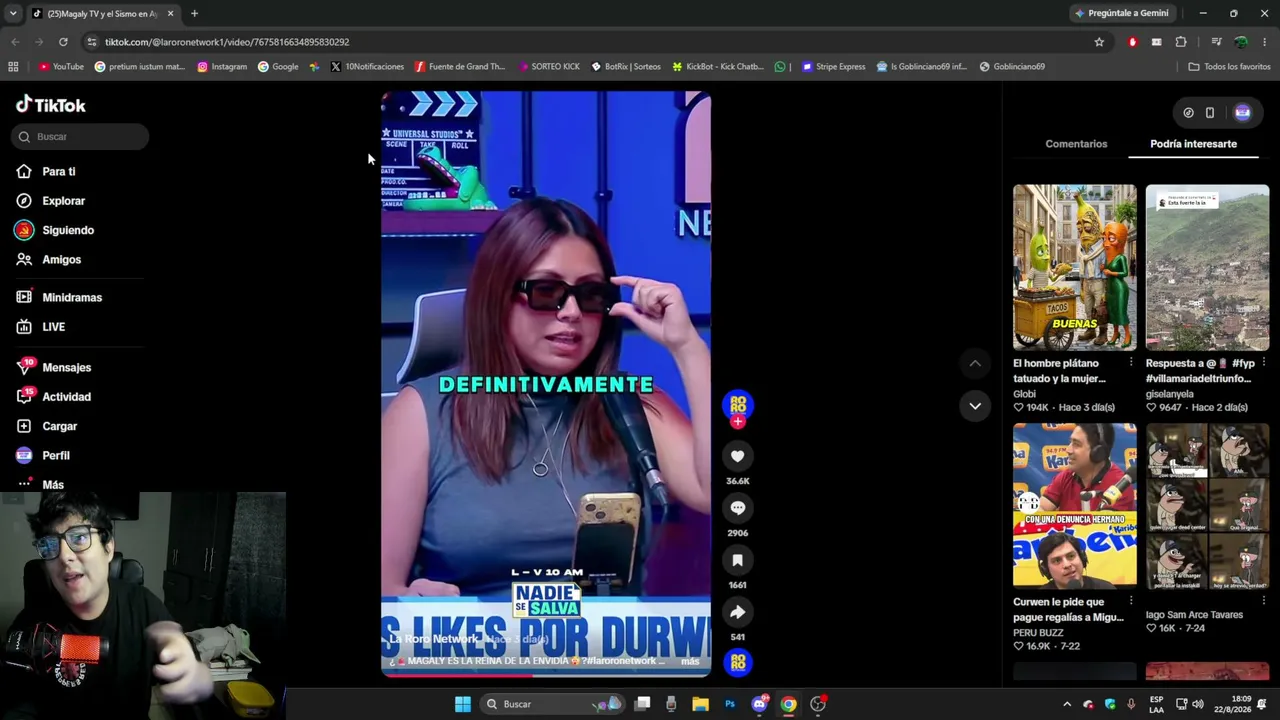Image resolution: width=1280 pixels, height=720 pixels.
Task: Open the Instagram bookmark
Action: coord(222,67)
